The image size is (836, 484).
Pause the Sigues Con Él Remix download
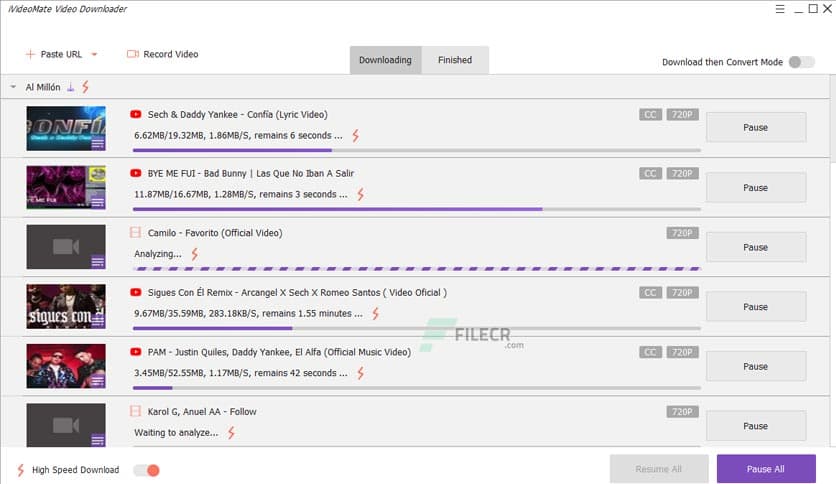tap(755, 307)
